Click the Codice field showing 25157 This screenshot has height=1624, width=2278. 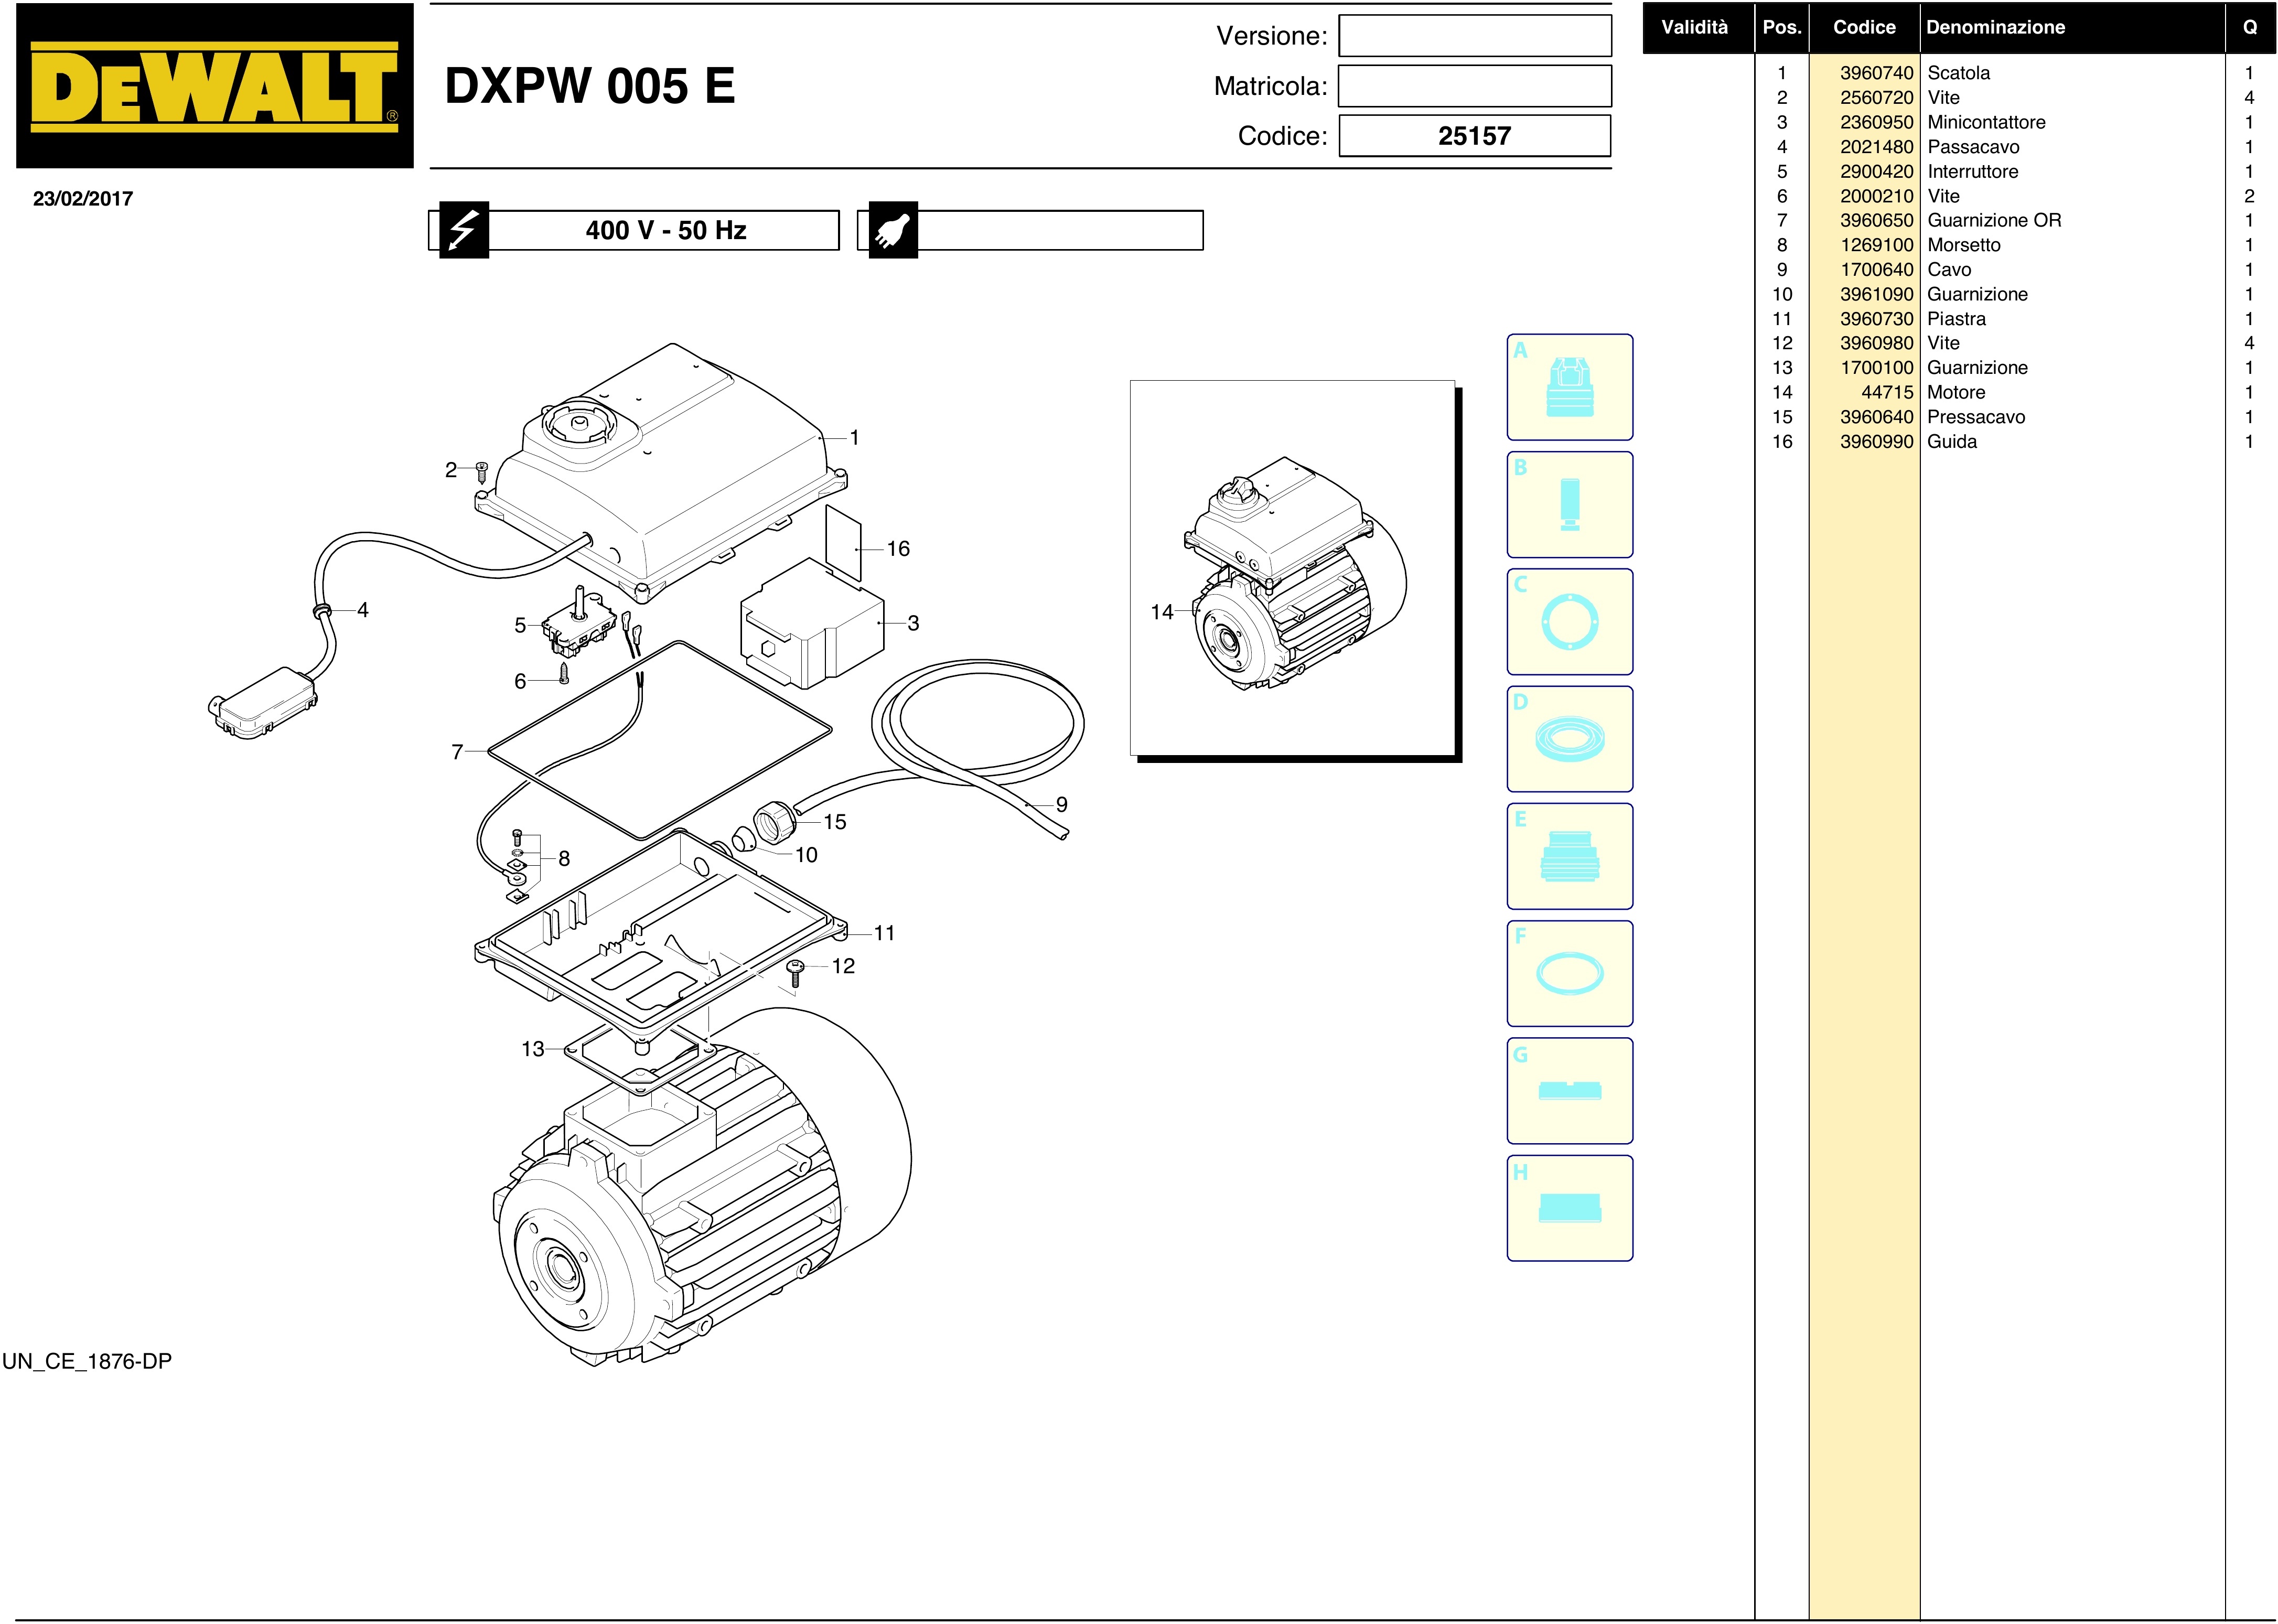pyautogui.click(x=1474, y=136)
